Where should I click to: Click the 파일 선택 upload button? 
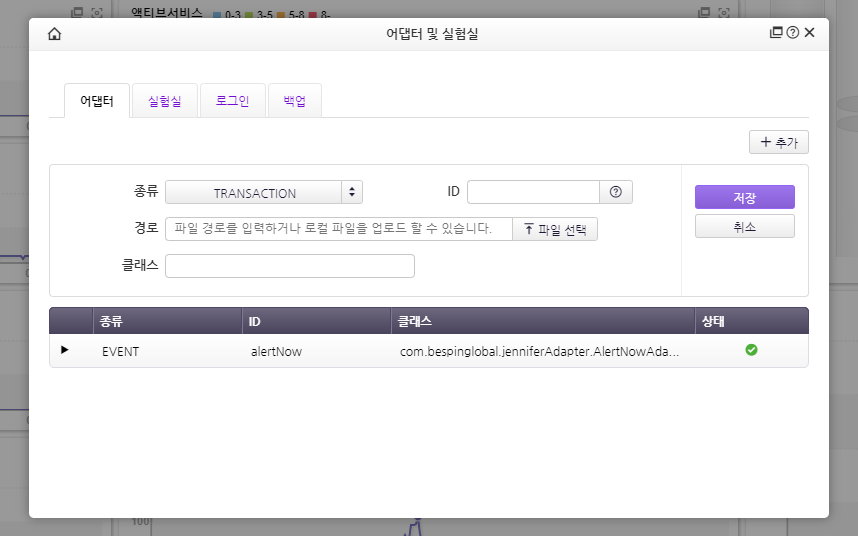click(555, 229)
